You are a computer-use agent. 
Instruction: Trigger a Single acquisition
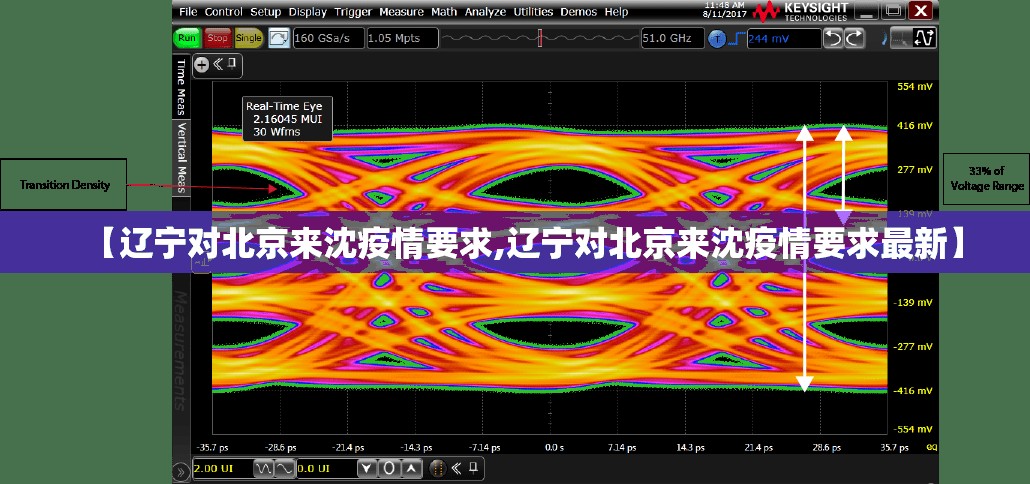click(248, 38)
